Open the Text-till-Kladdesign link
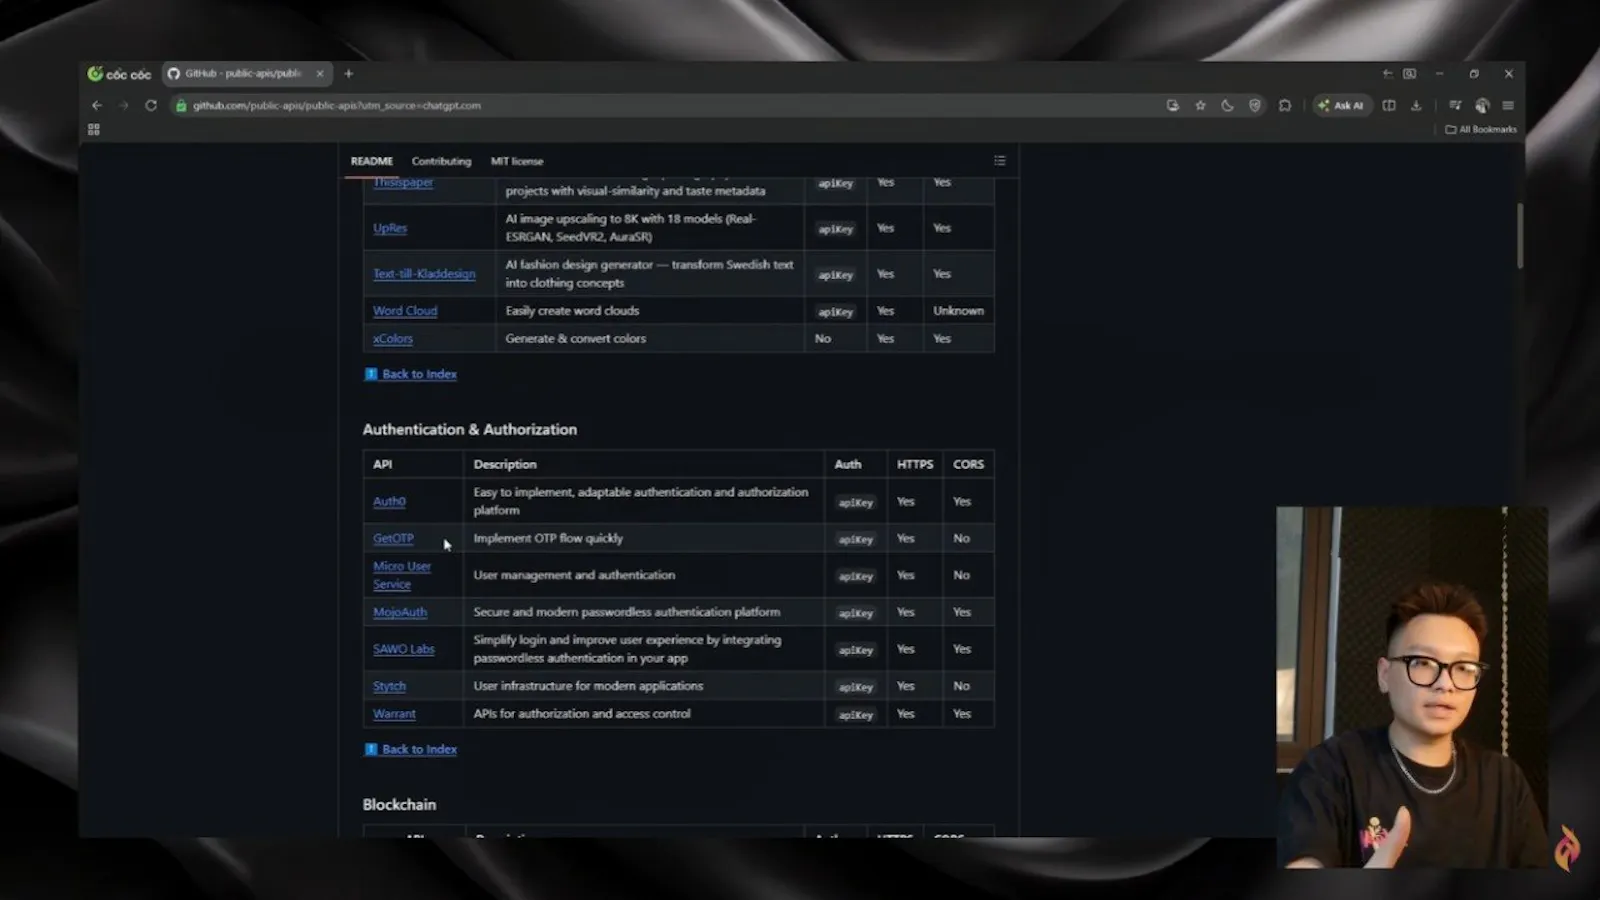Image resolution: width=1600 pixels, height=900 pixels. pos(424,274)
